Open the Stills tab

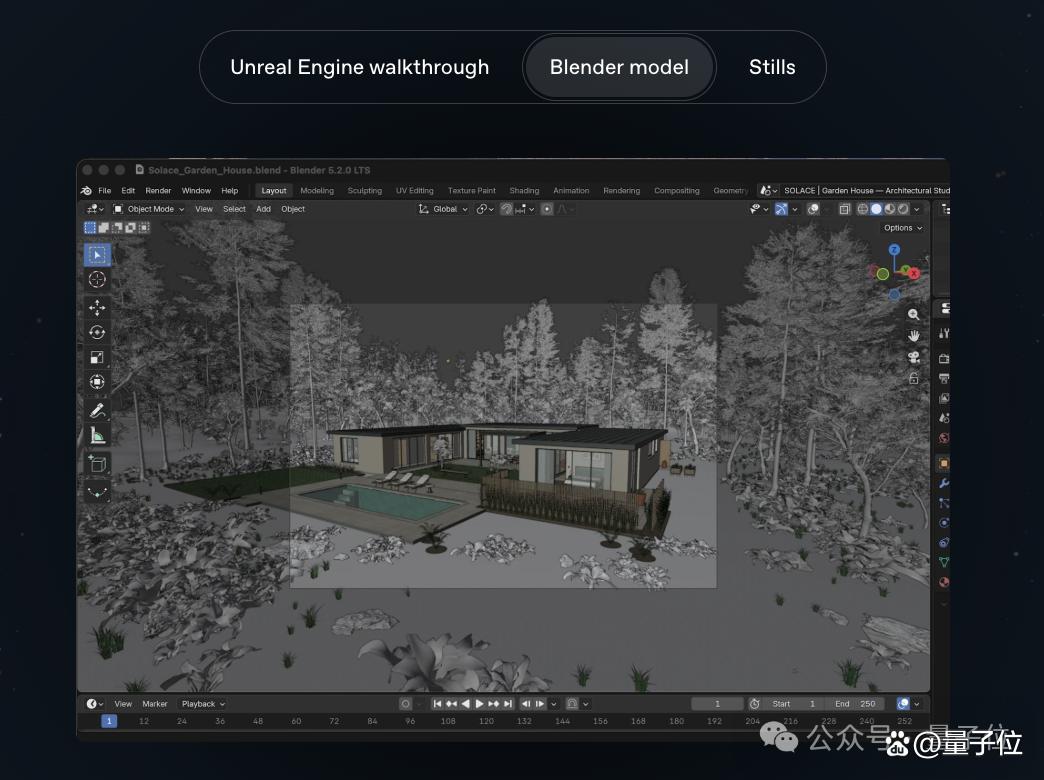click(x=772, y=67)
